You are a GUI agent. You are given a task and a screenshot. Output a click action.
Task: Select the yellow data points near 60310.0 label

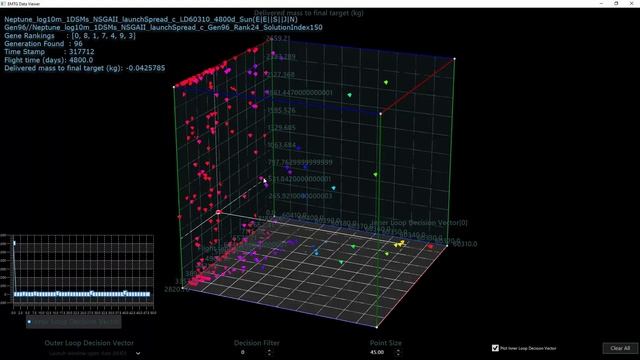(399, 244)
